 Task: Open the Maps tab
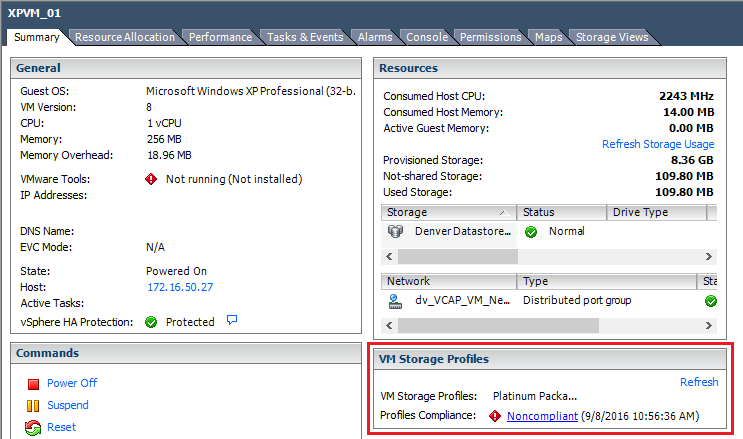[549, 37]
